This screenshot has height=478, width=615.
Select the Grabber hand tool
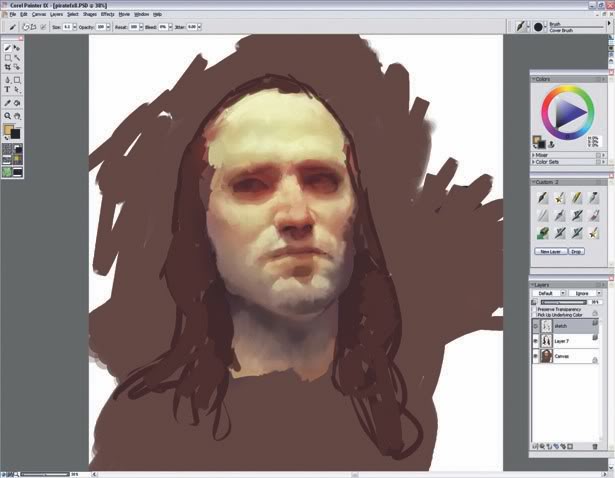(x=17, y=116)
